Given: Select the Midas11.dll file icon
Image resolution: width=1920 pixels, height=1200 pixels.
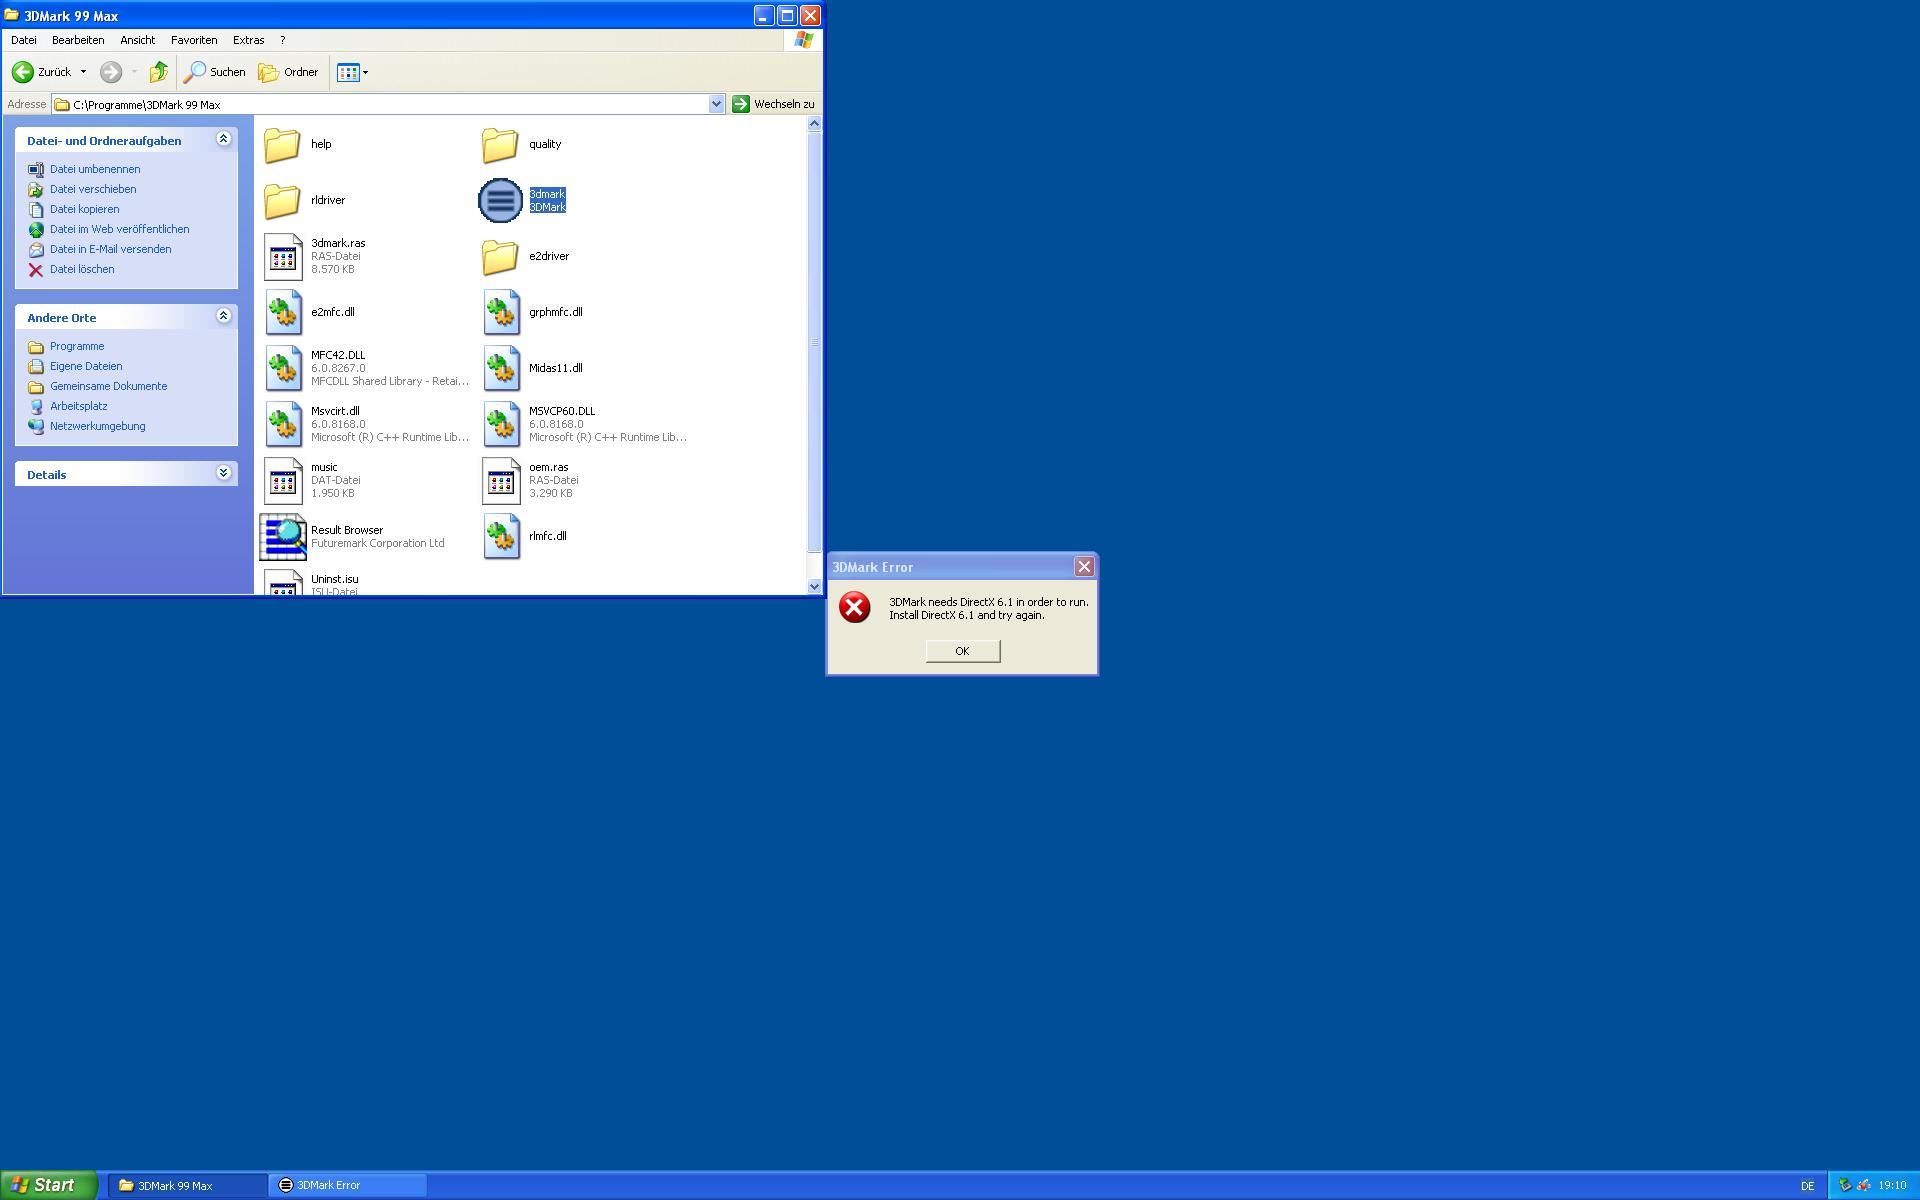Looking at the screenshot, I should tap(501, 369).
